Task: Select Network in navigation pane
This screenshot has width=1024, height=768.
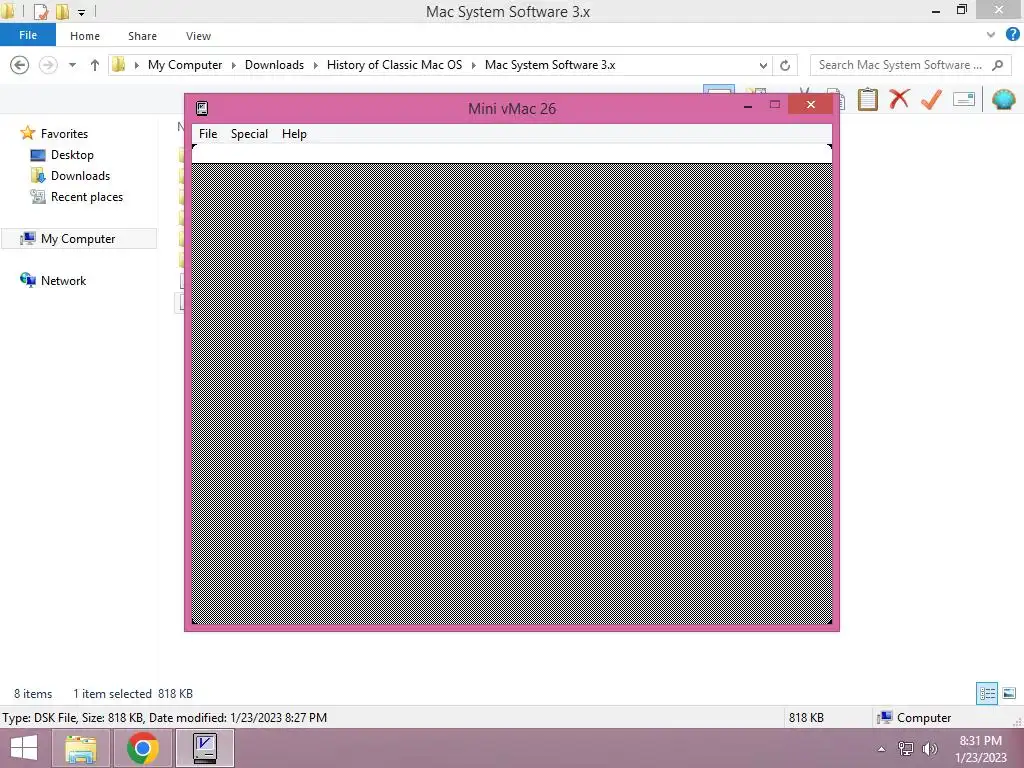Action: pos(63,281)
